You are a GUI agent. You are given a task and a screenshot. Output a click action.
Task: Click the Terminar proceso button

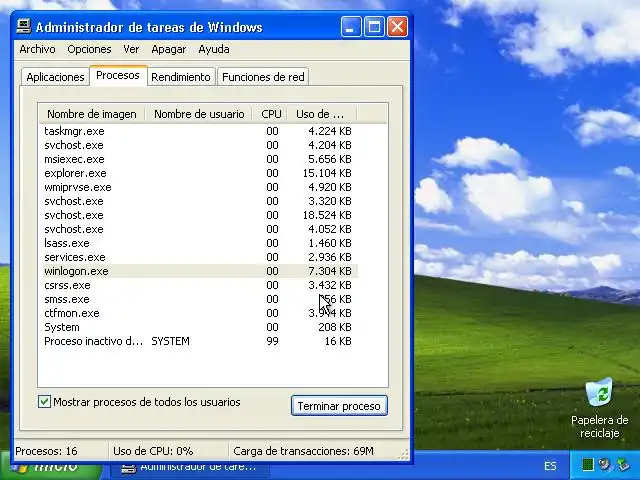click(339, 406)
